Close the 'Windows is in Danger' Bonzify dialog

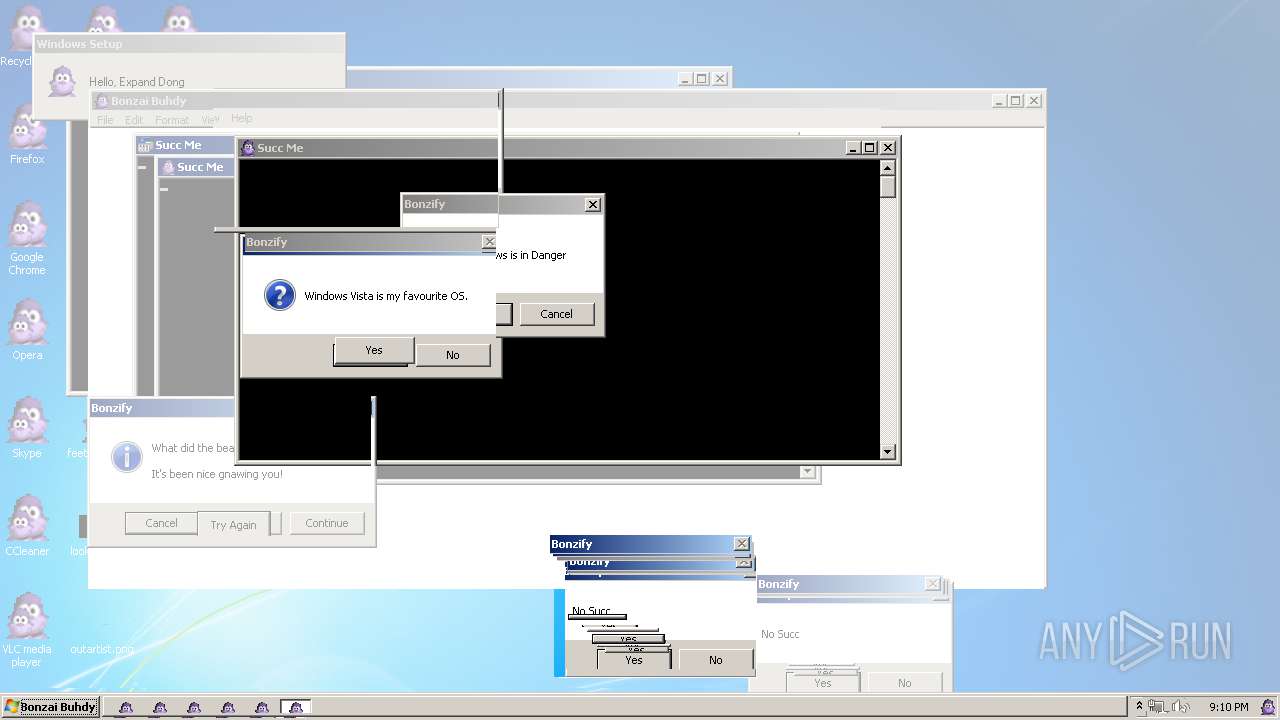point(593,204)
